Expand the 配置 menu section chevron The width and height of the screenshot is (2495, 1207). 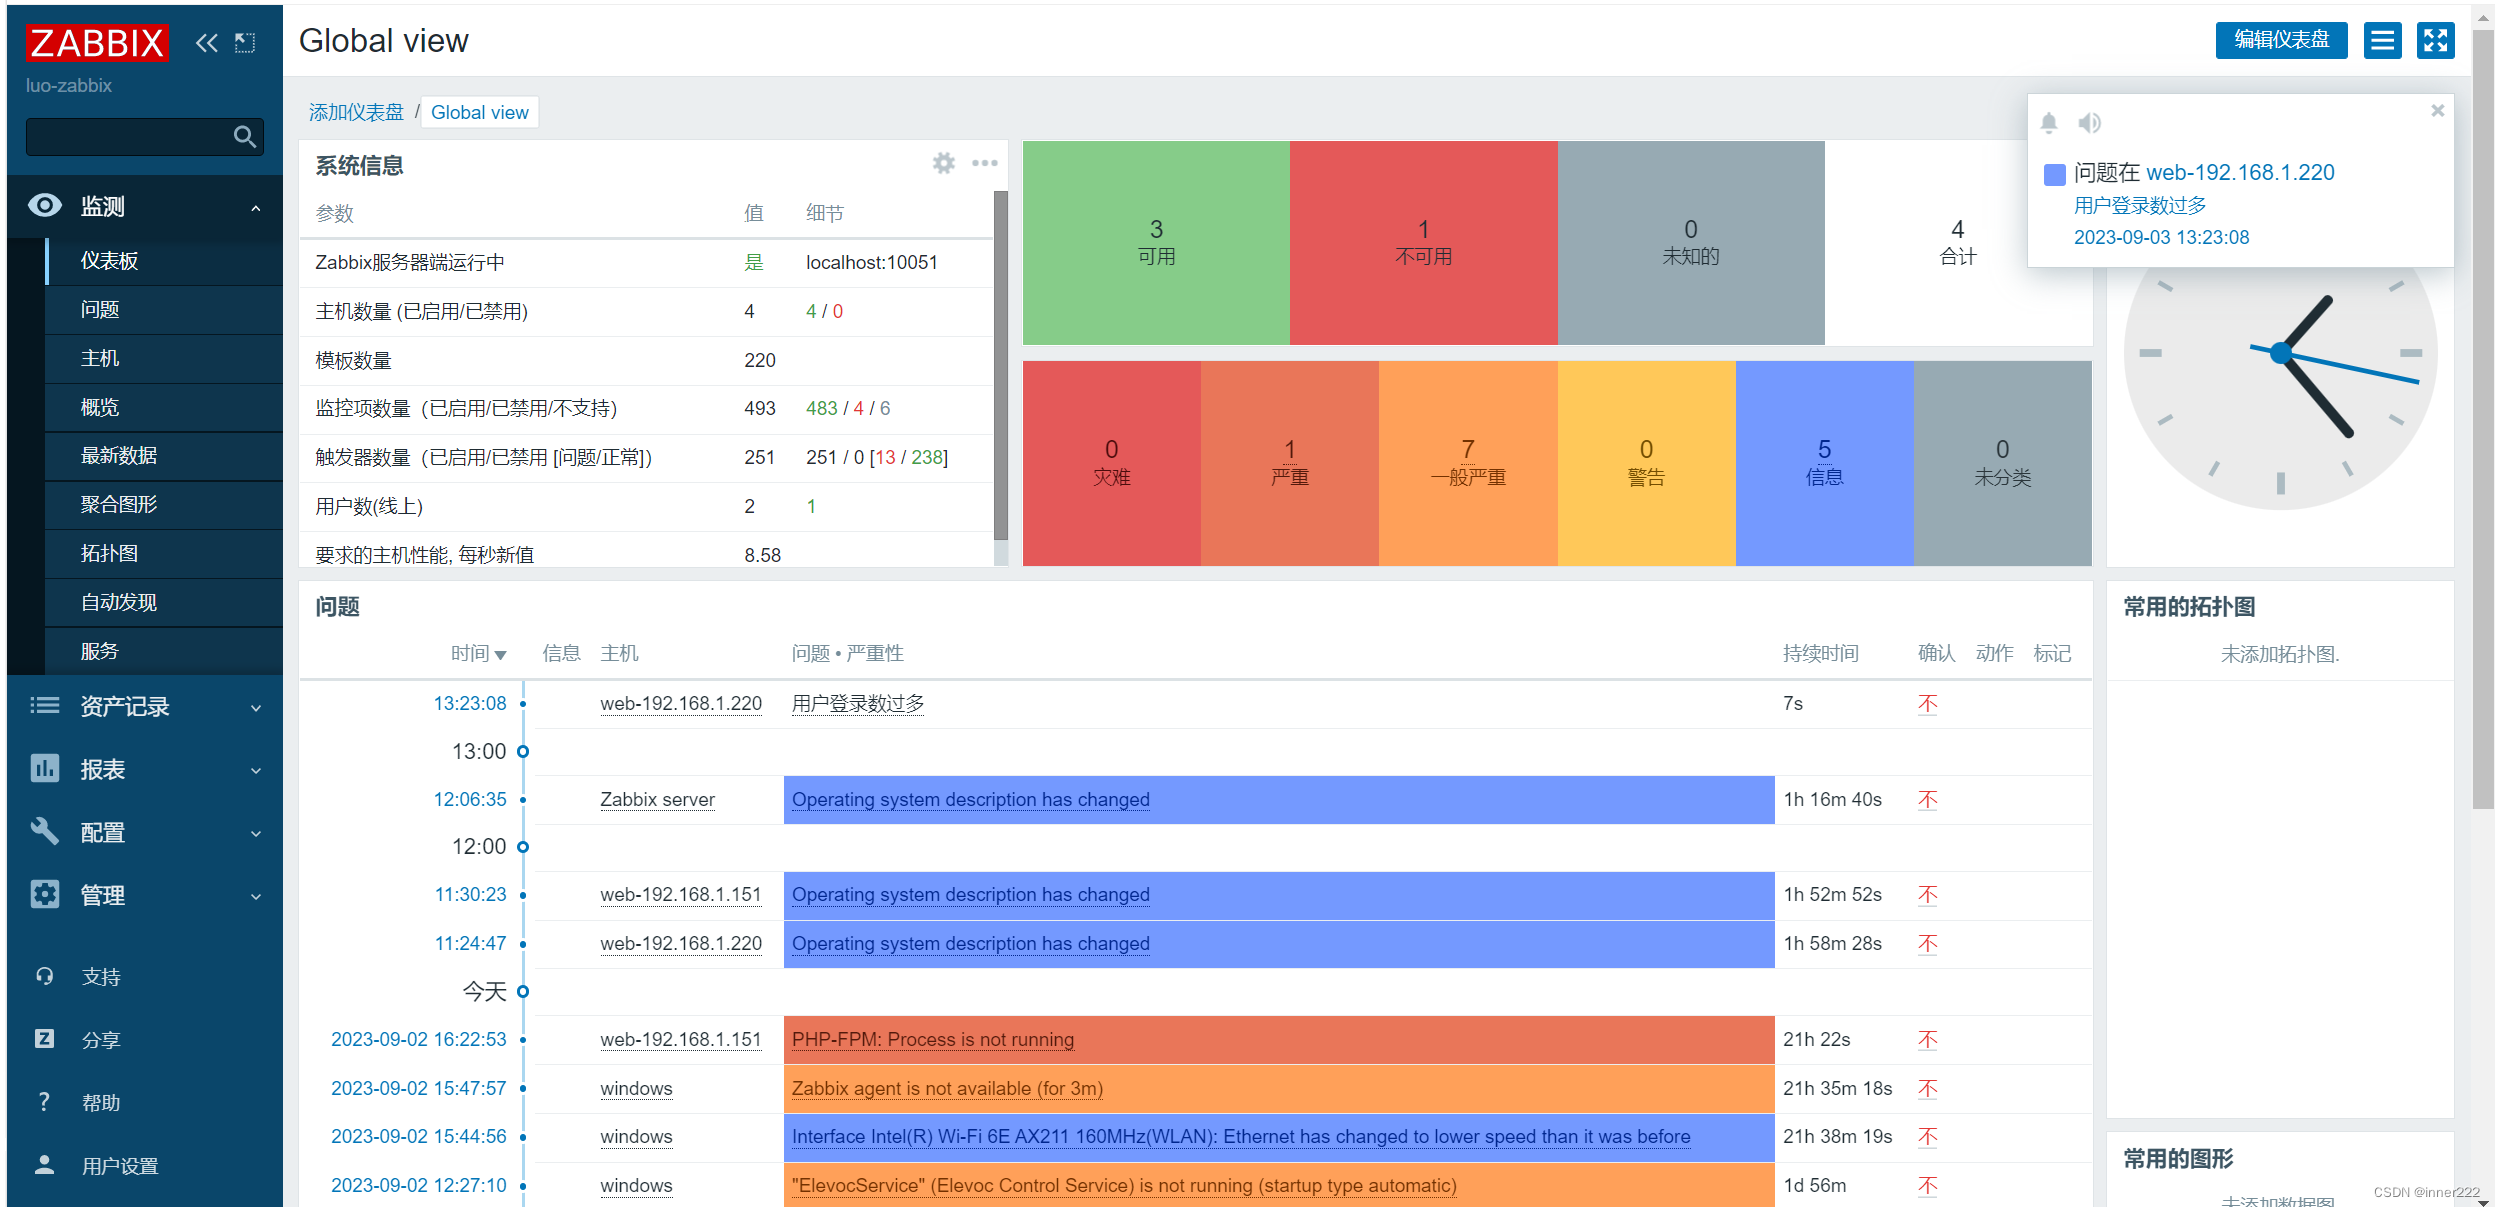click(256, 834)
